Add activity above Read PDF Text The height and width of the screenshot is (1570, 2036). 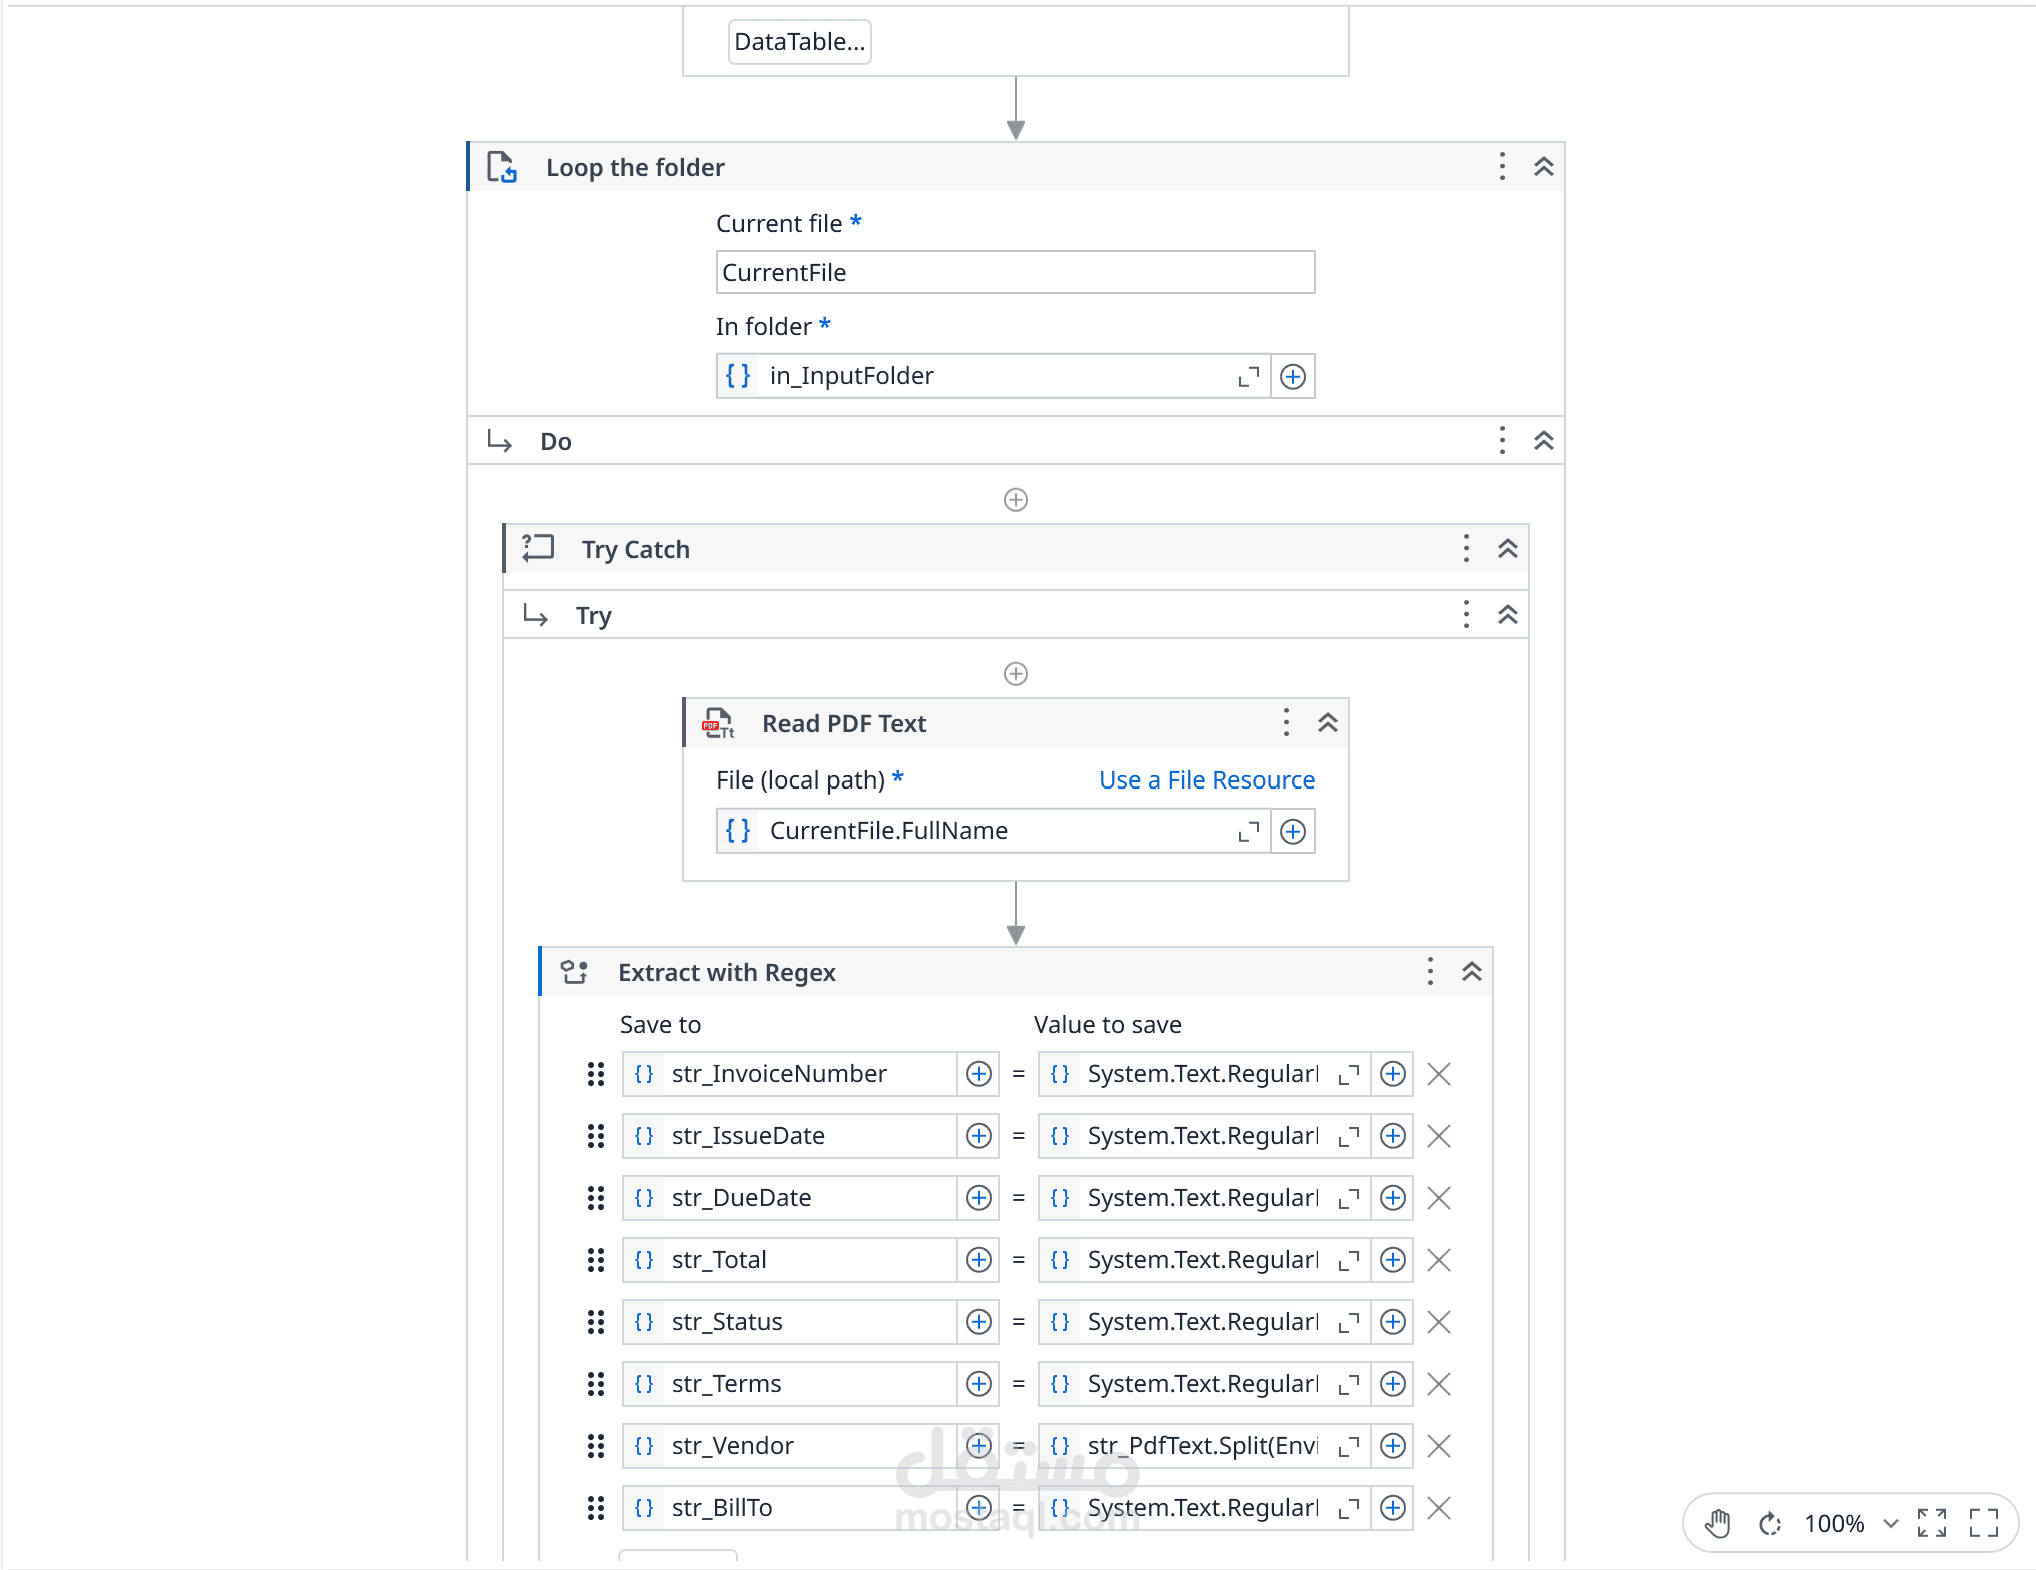1016,674
